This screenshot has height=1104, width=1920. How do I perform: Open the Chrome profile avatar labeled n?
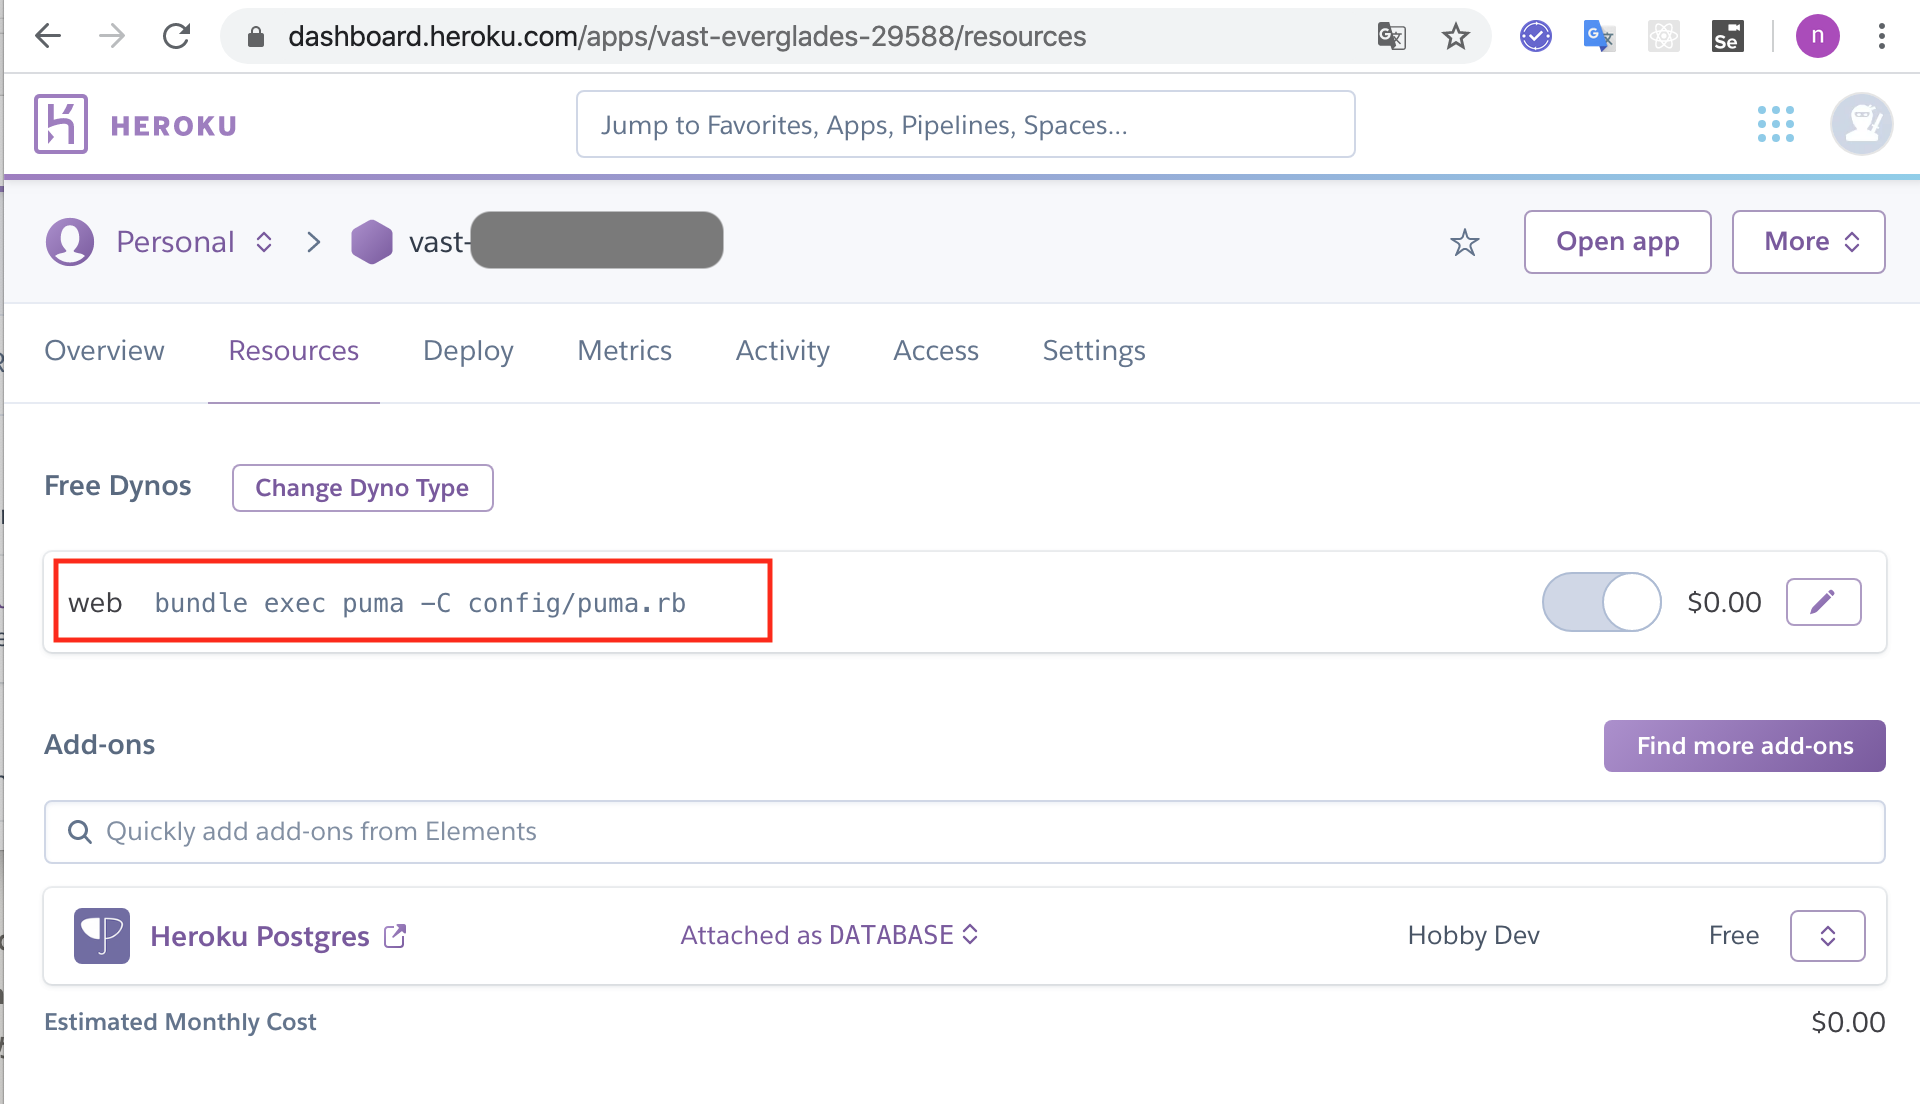coord(1817,37)
